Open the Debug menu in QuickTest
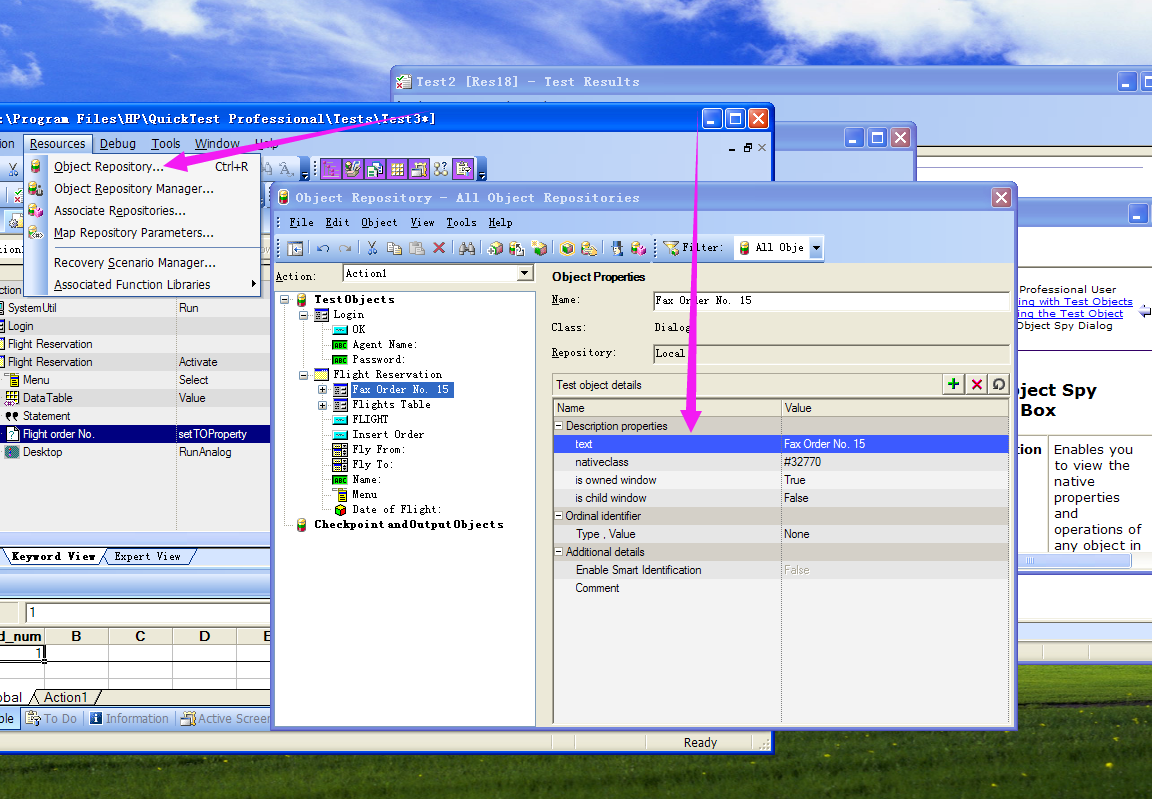The height and width of the screenshot is (799, 1152). (118, 144)
